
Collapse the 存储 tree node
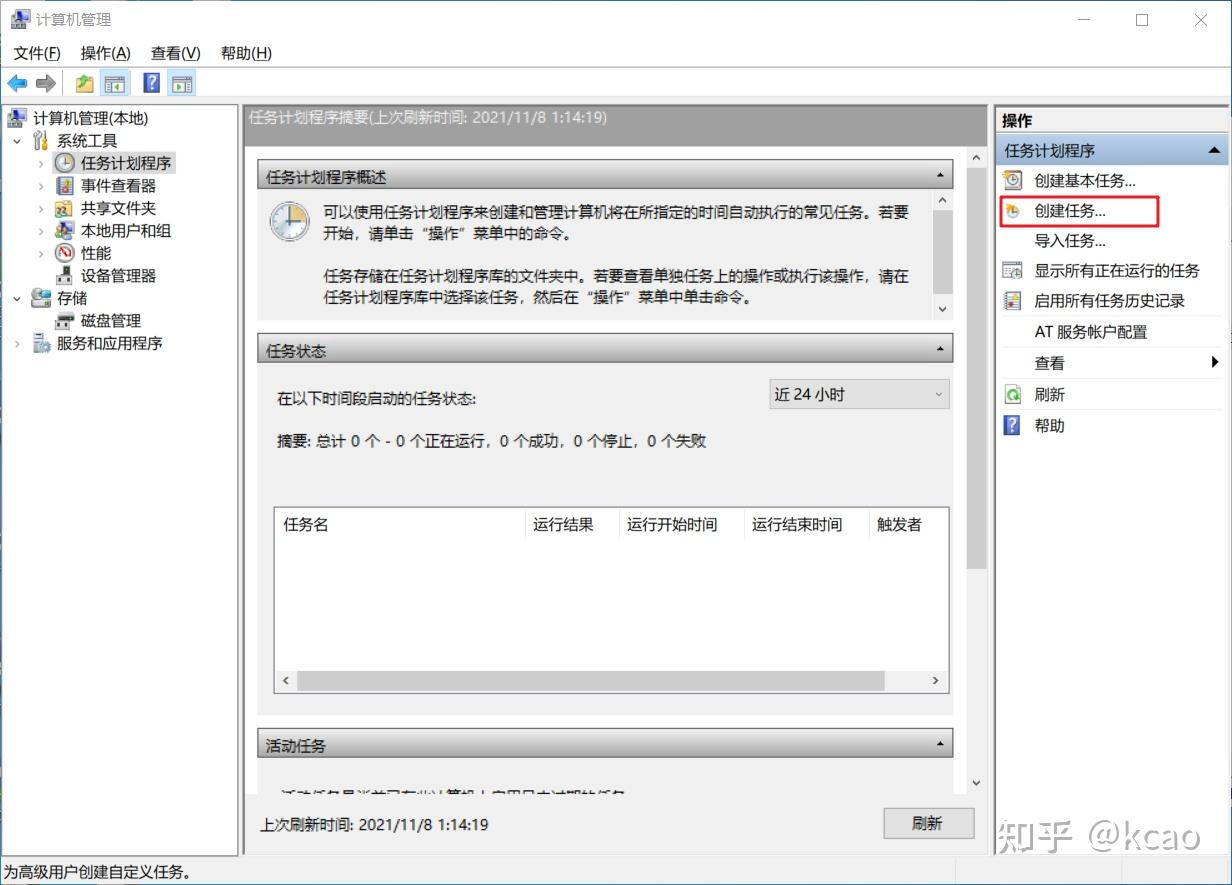17,298
